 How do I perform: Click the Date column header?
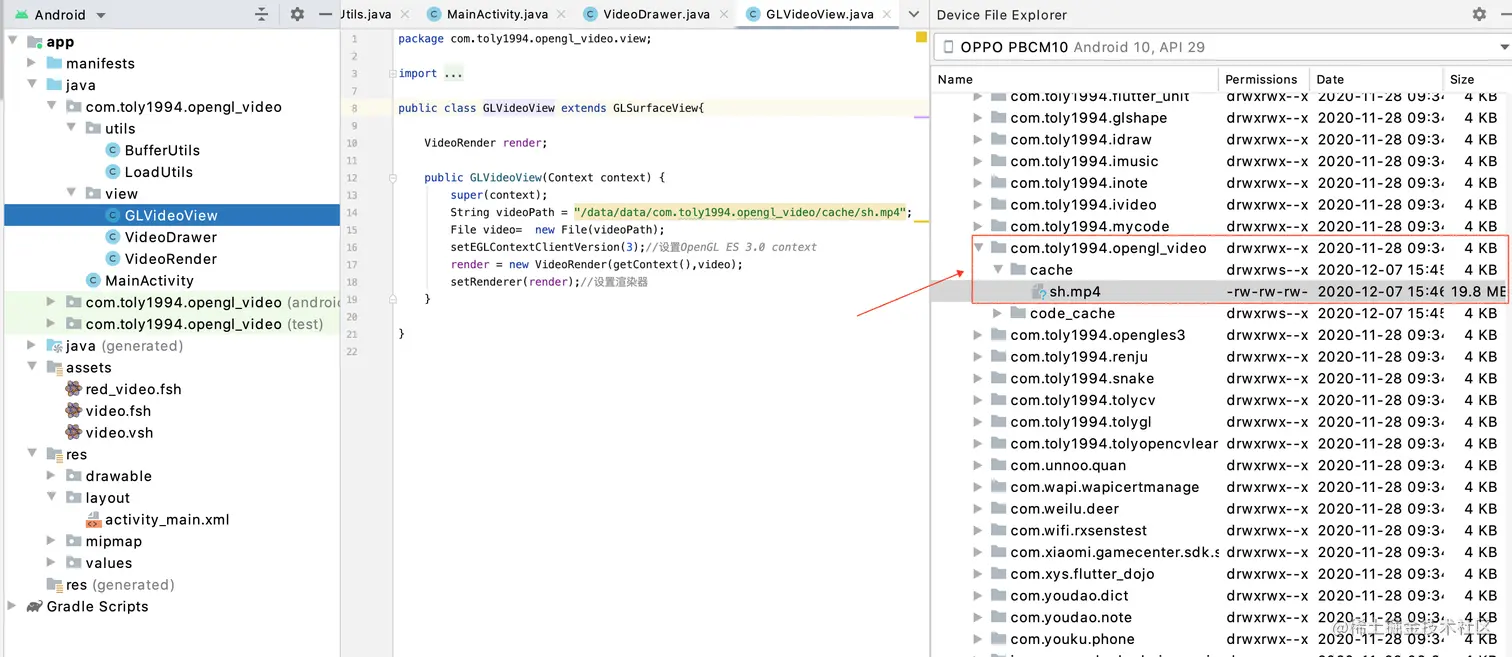(x=1377, y=79)
